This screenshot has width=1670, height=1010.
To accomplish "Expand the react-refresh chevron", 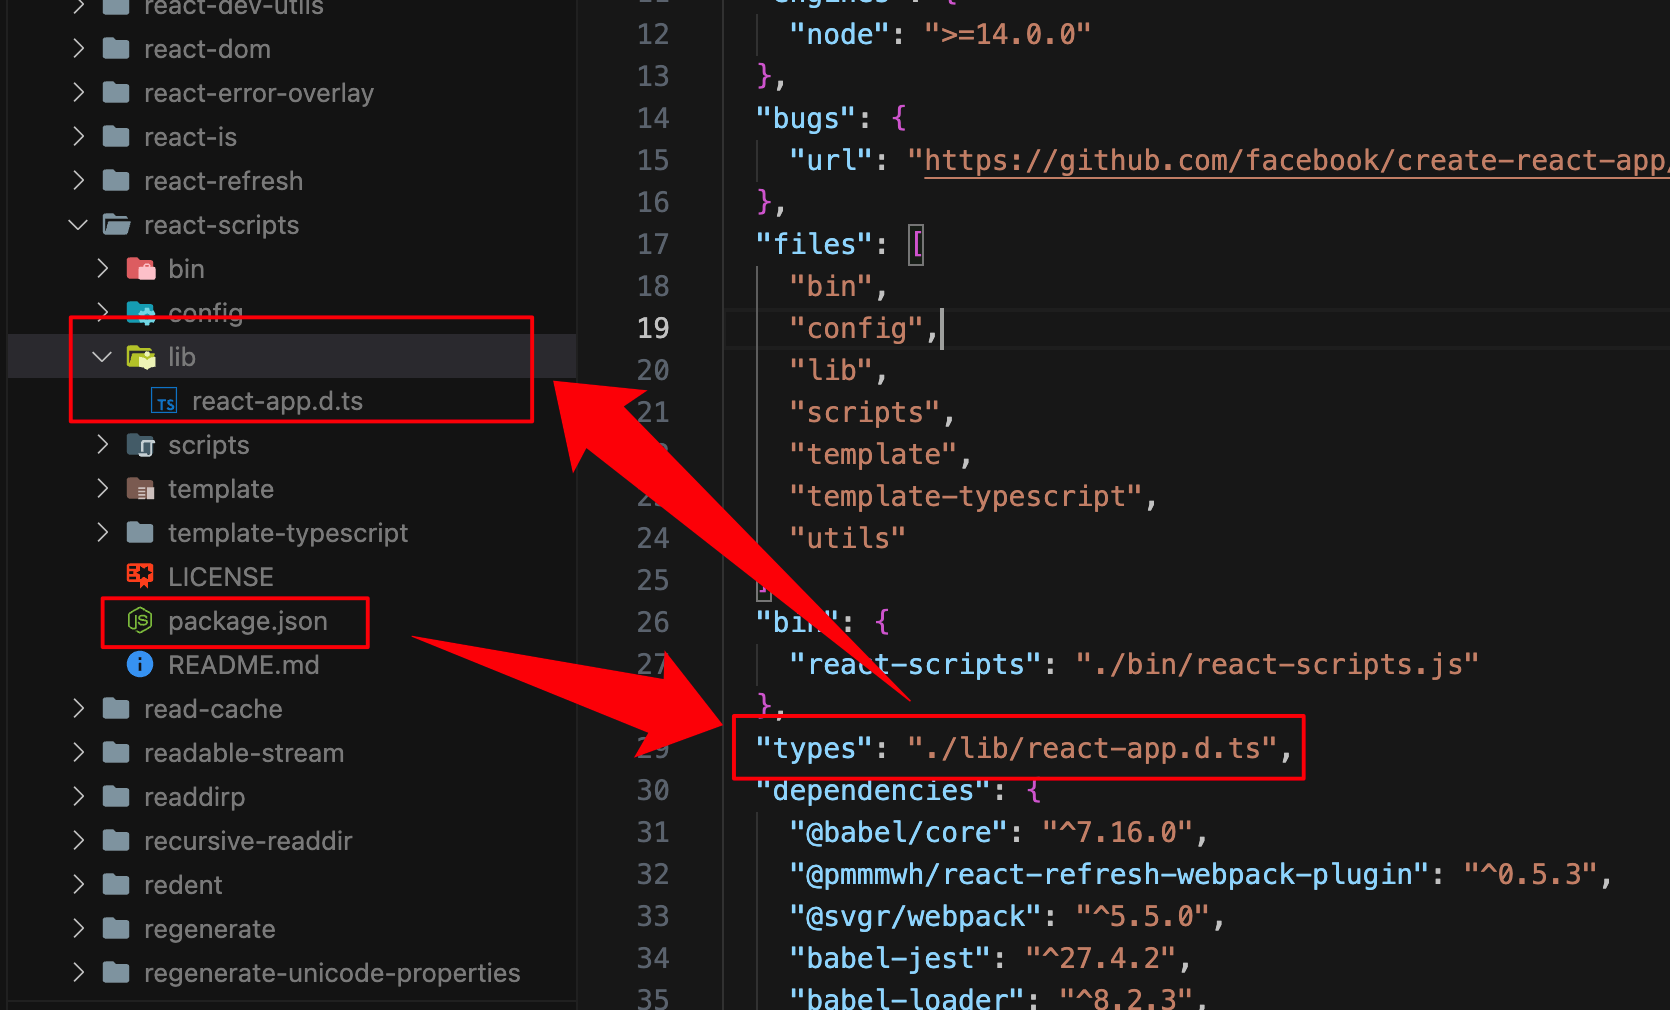I will (x=78, y=181).
